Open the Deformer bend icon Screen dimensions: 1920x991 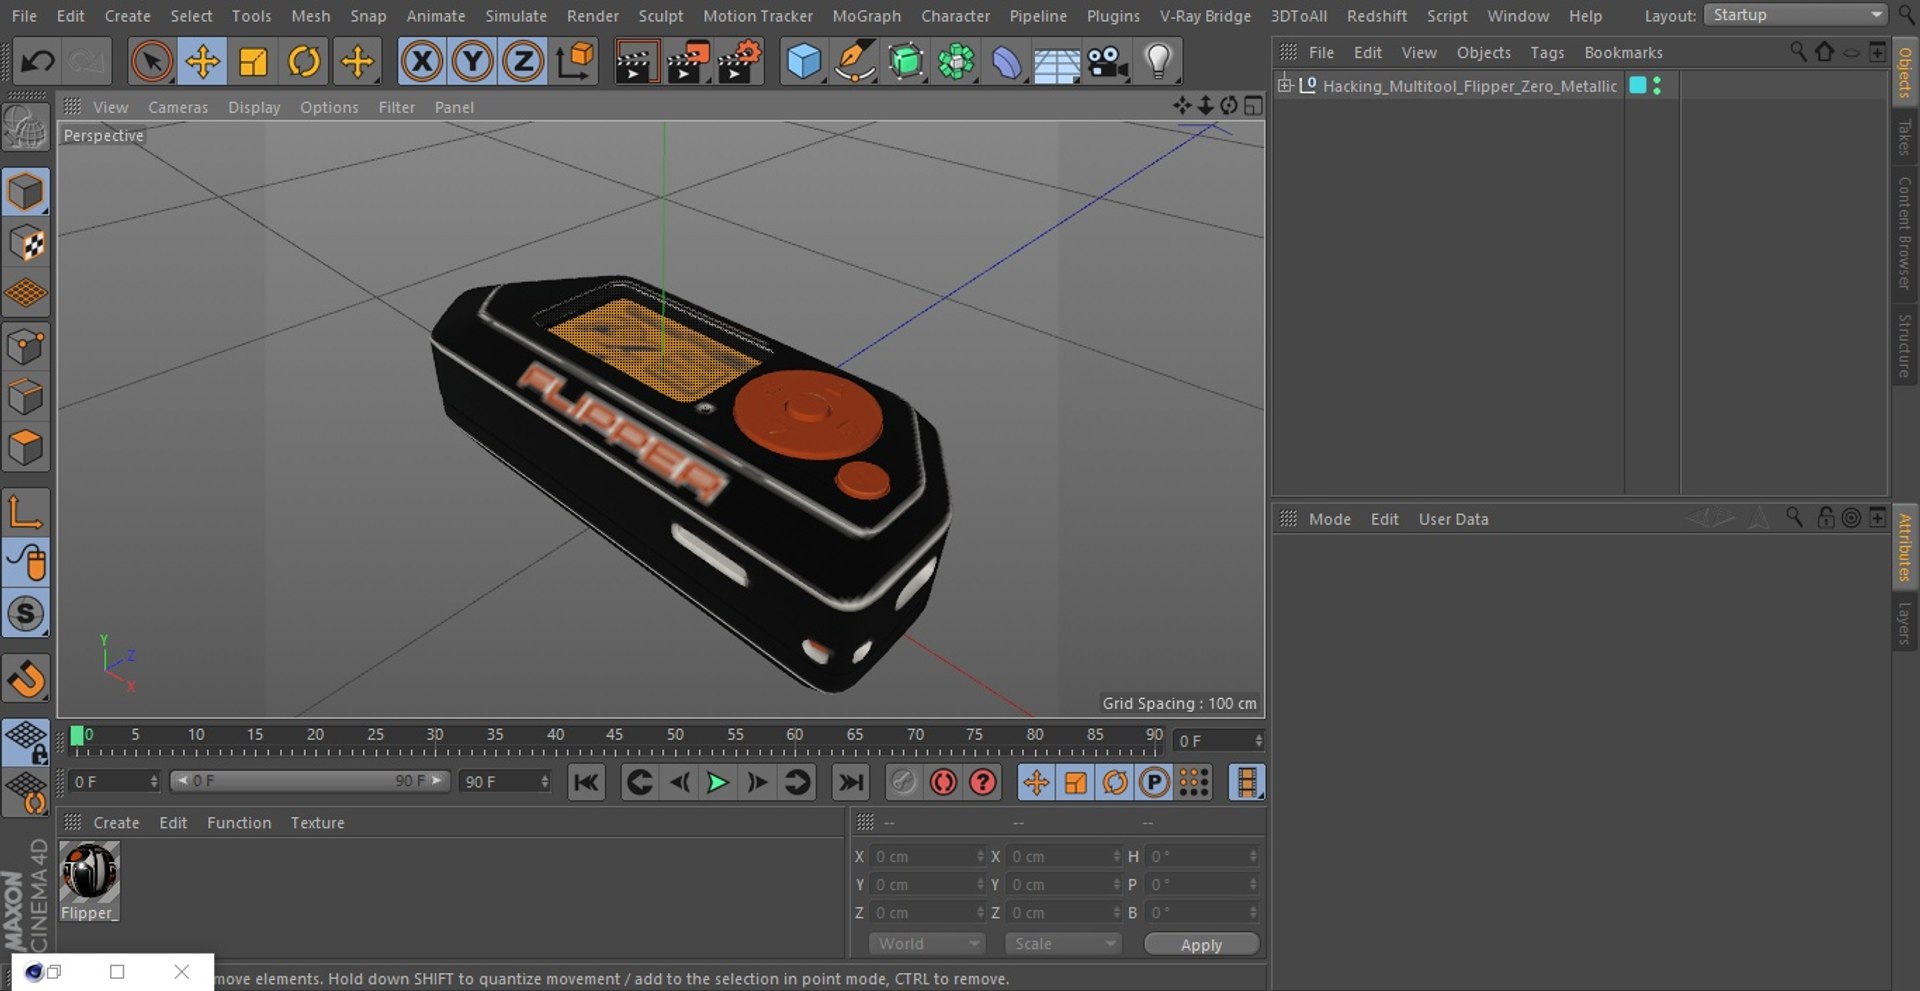1006,62
